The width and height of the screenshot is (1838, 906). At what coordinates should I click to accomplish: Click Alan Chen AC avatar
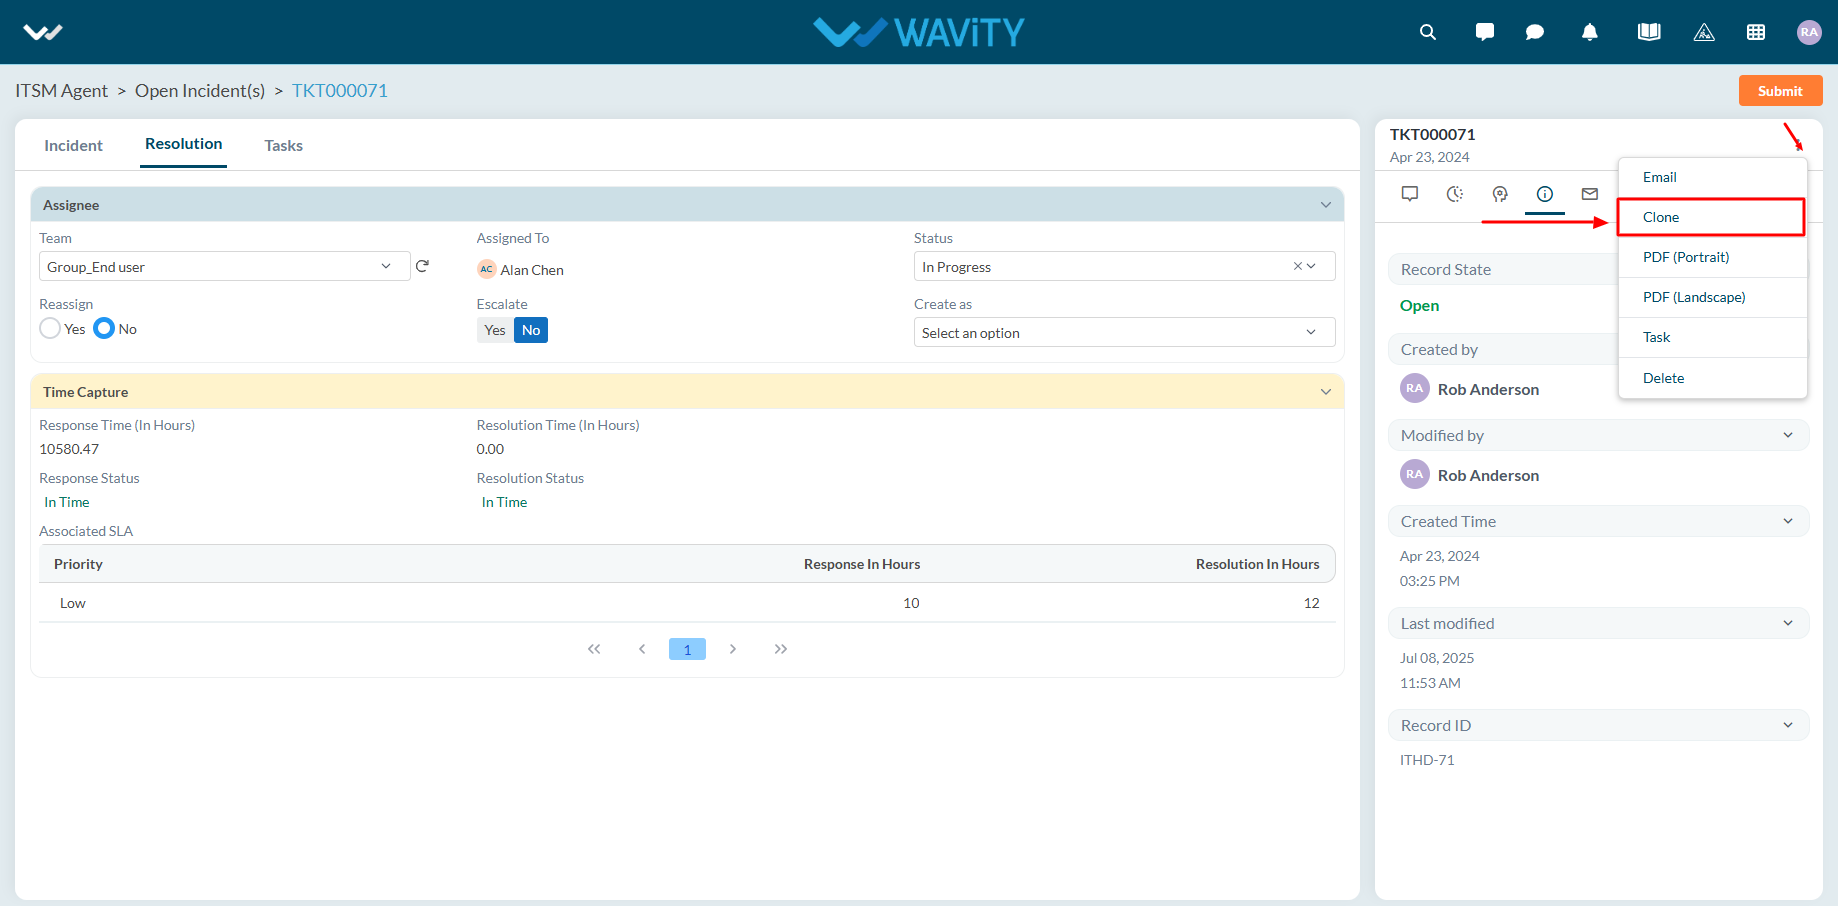tap(487, 269)
